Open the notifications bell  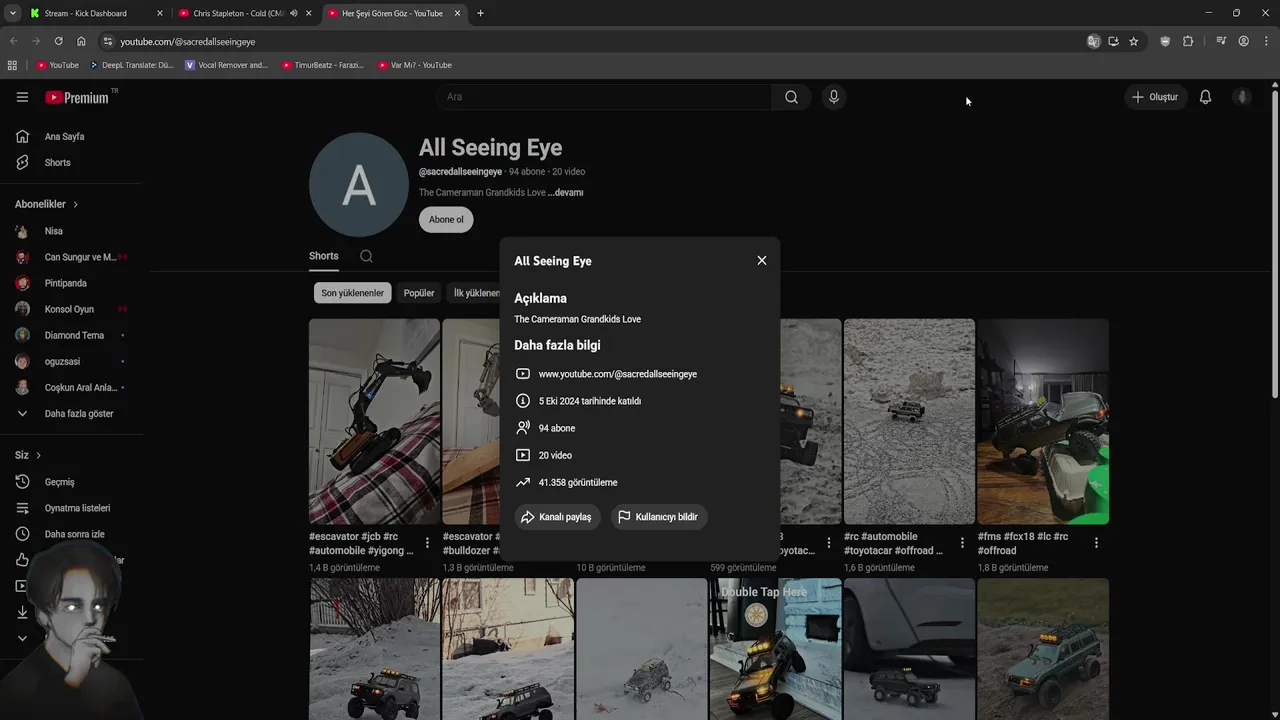click(x=1205, y=97)
